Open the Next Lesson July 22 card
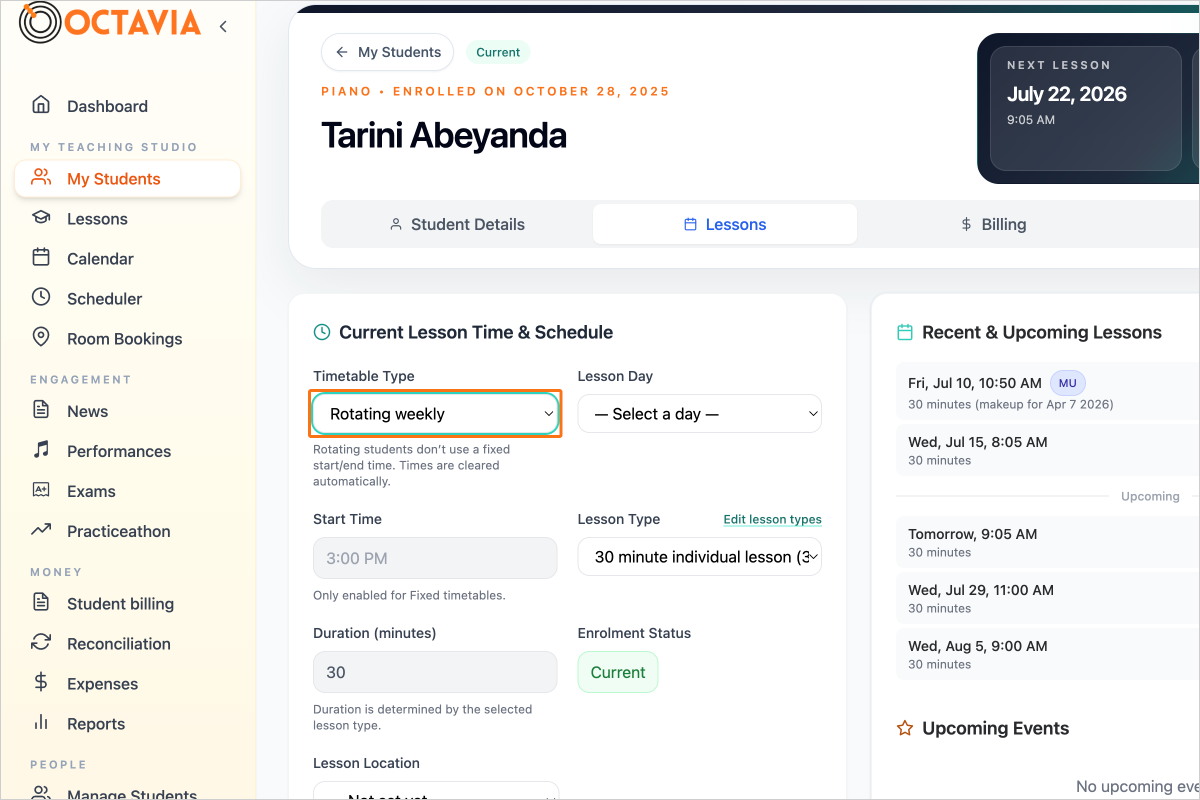This screenshot has height=800, width=1200. coord(1085,108)
